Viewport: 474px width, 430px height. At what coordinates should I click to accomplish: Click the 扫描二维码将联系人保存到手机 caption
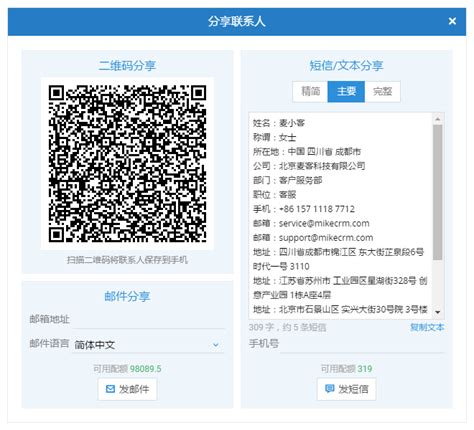click(127, 260)
